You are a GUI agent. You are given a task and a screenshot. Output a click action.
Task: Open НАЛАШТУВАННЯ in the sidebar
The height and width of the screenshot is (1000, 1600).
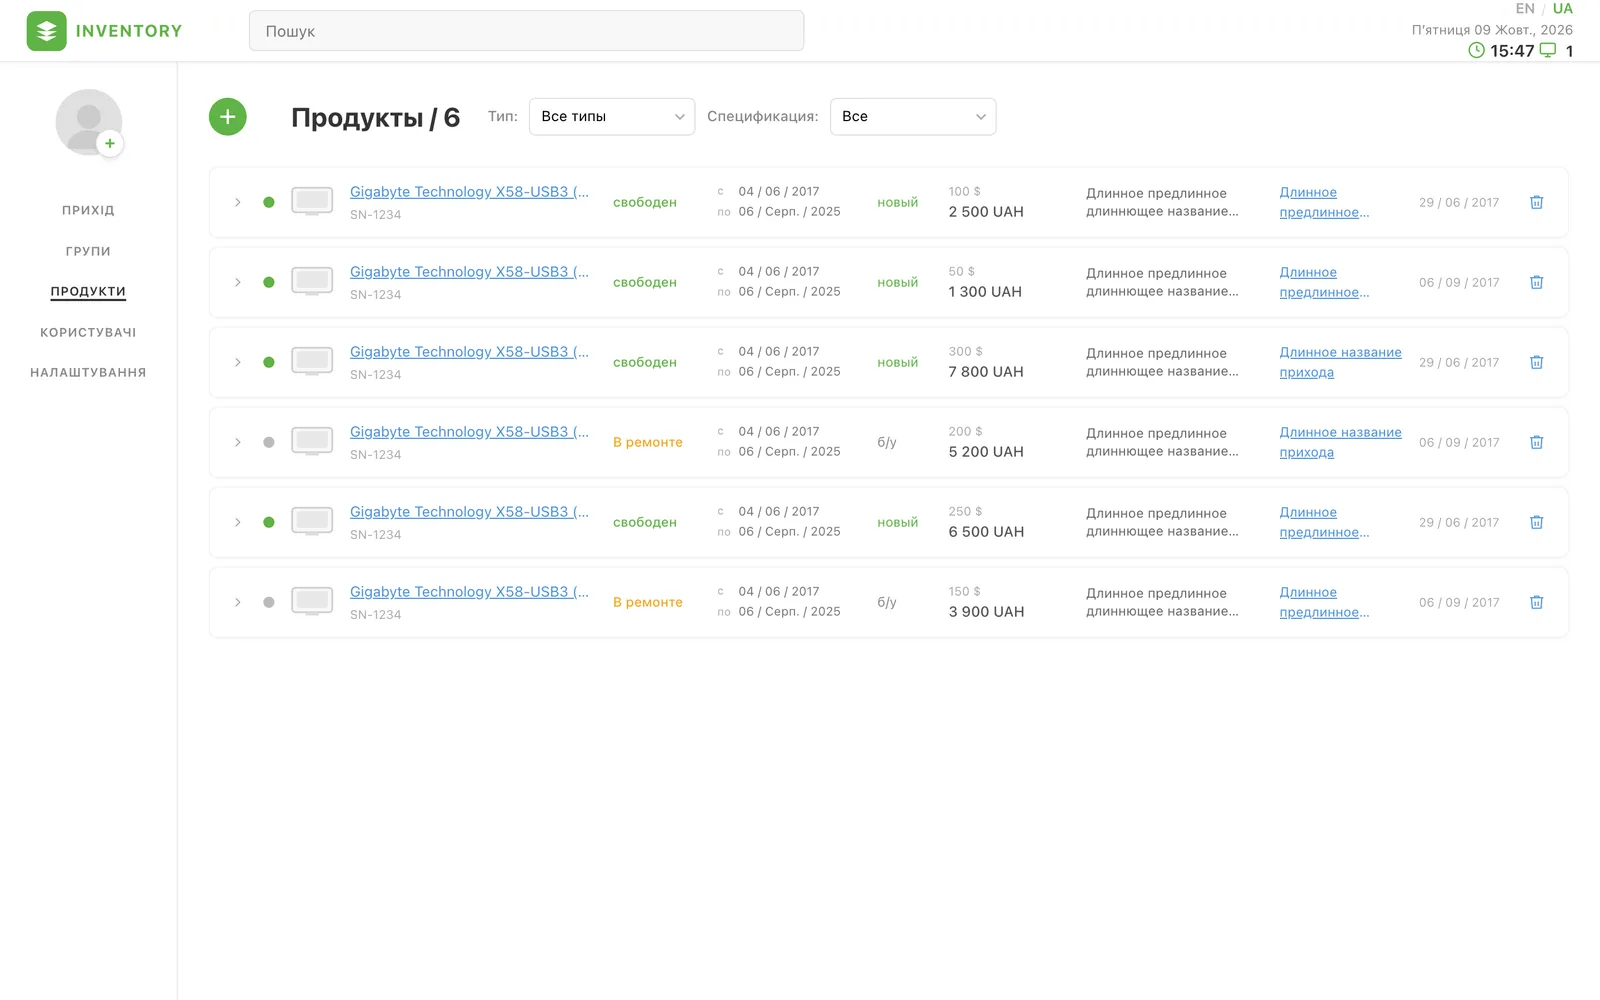[88, 373]
